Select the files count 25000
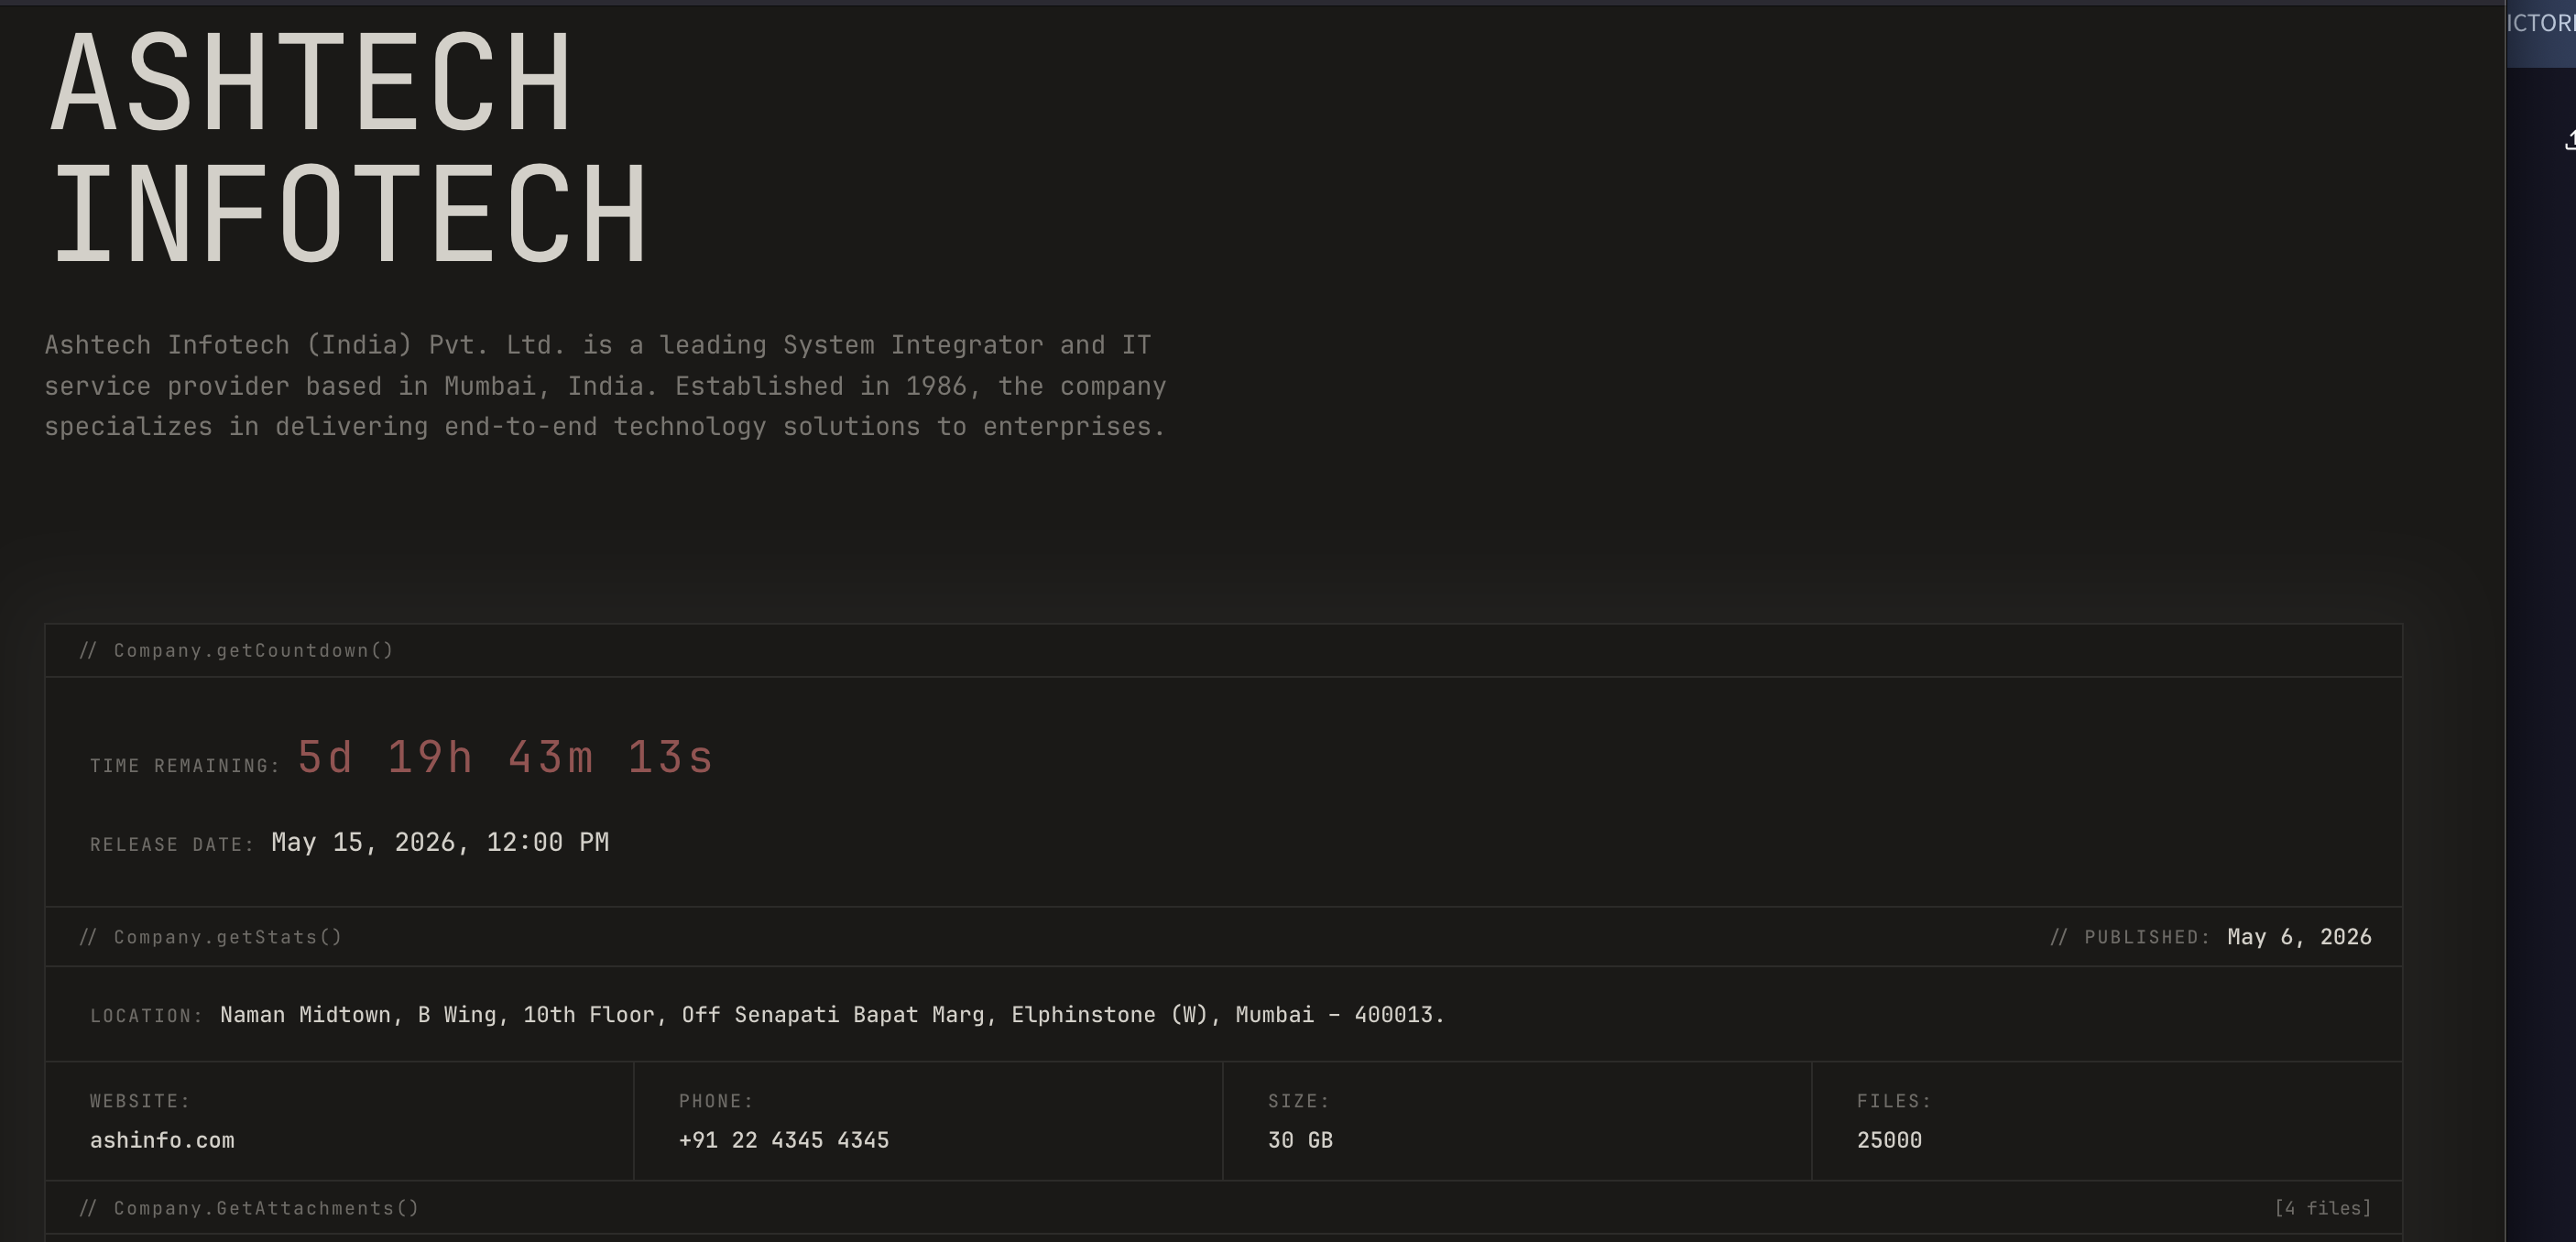 coord(1889,1140)
